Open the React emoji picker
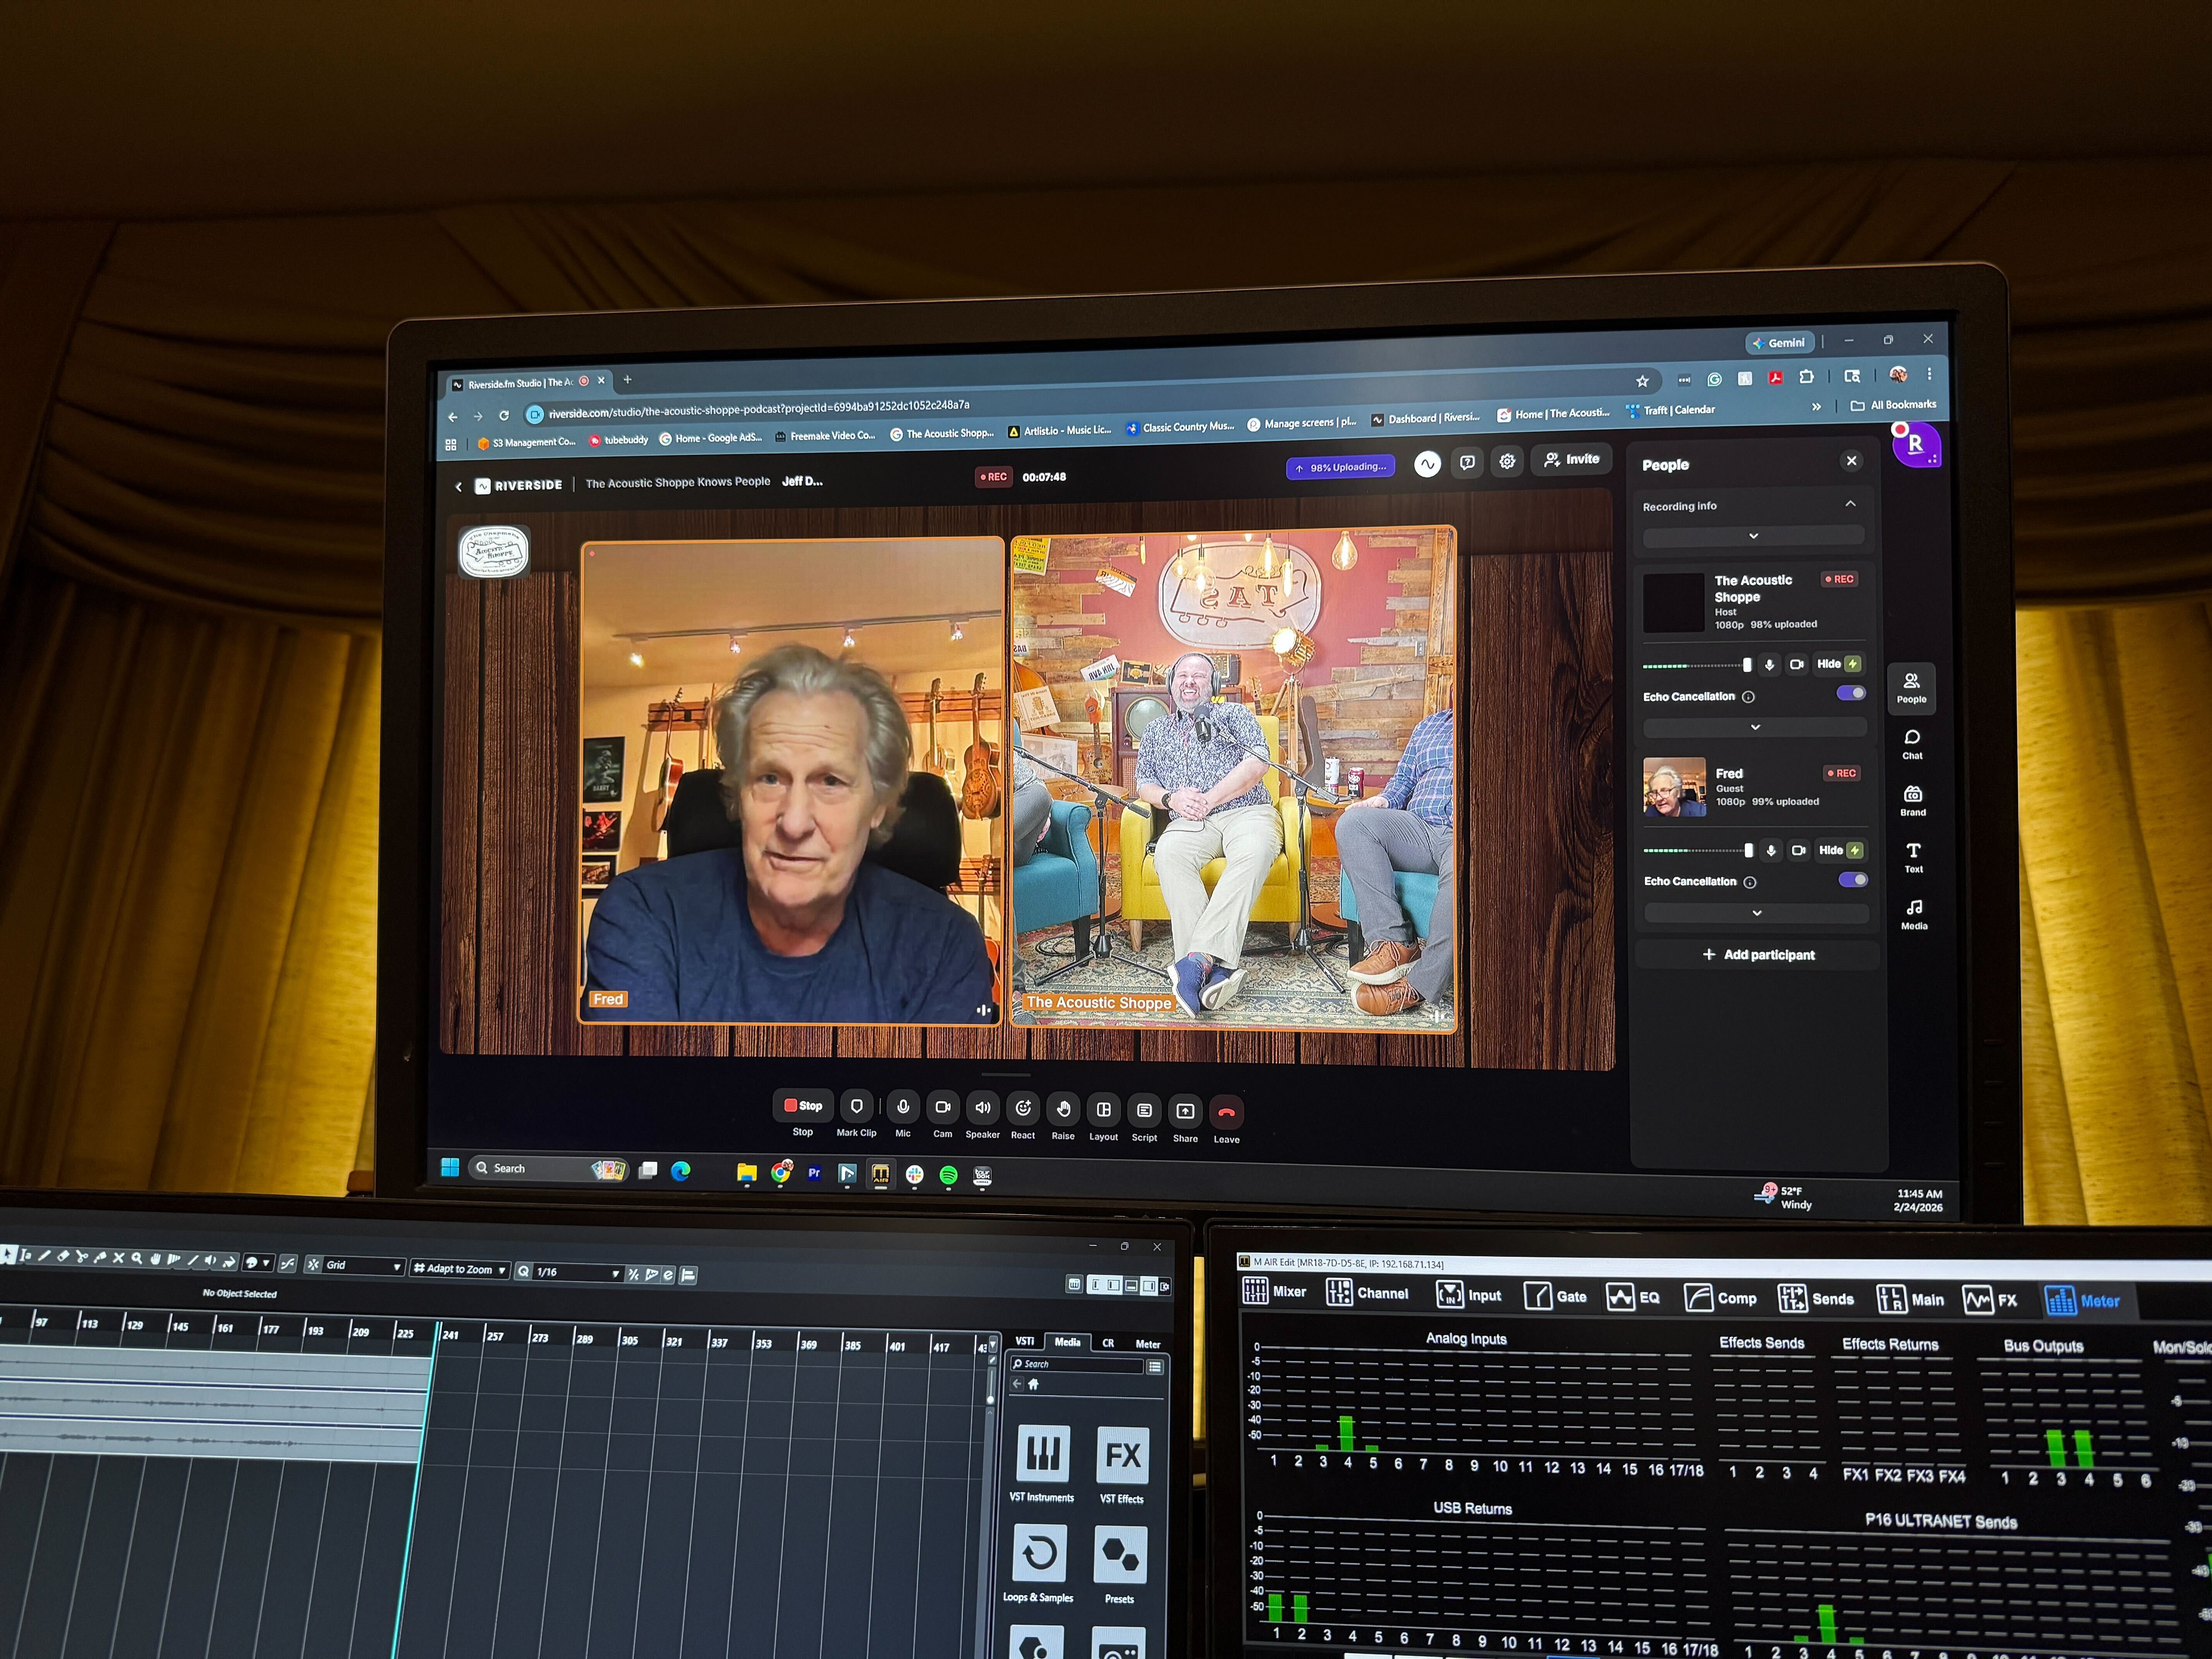Viewport: 2212px width, 1659px height. [1024, 1107]
